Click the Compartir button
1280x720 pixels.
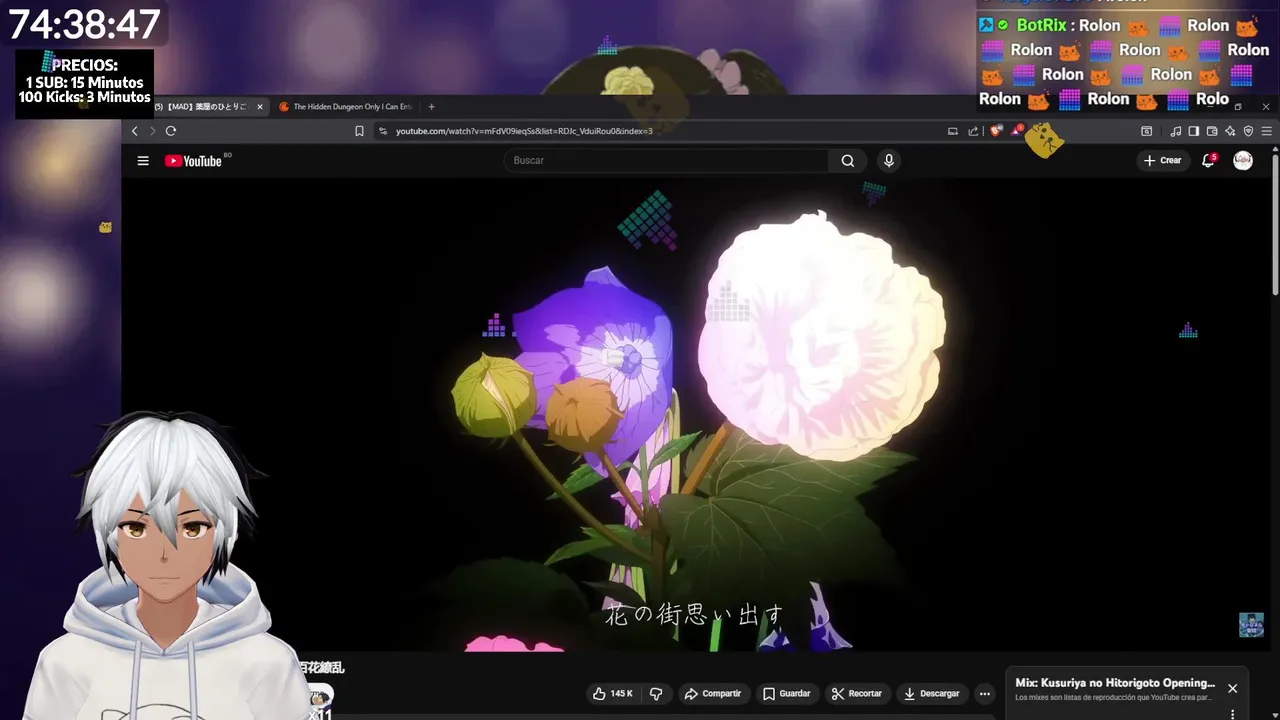click(x=712, y=693)
